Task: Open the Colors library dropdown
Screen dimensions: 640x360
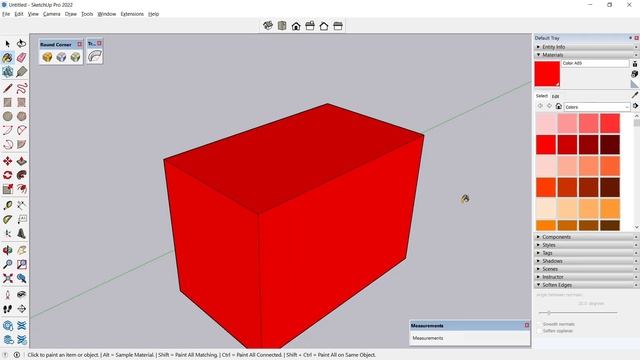Action: click(597, 107)
